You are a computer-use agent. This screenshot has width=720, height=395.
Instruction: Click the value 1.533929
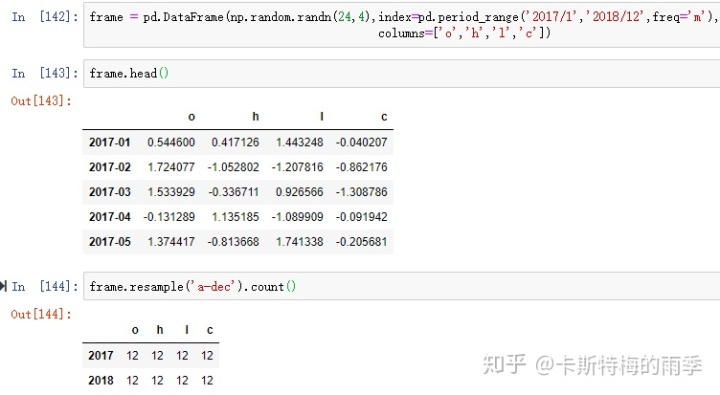171,192
